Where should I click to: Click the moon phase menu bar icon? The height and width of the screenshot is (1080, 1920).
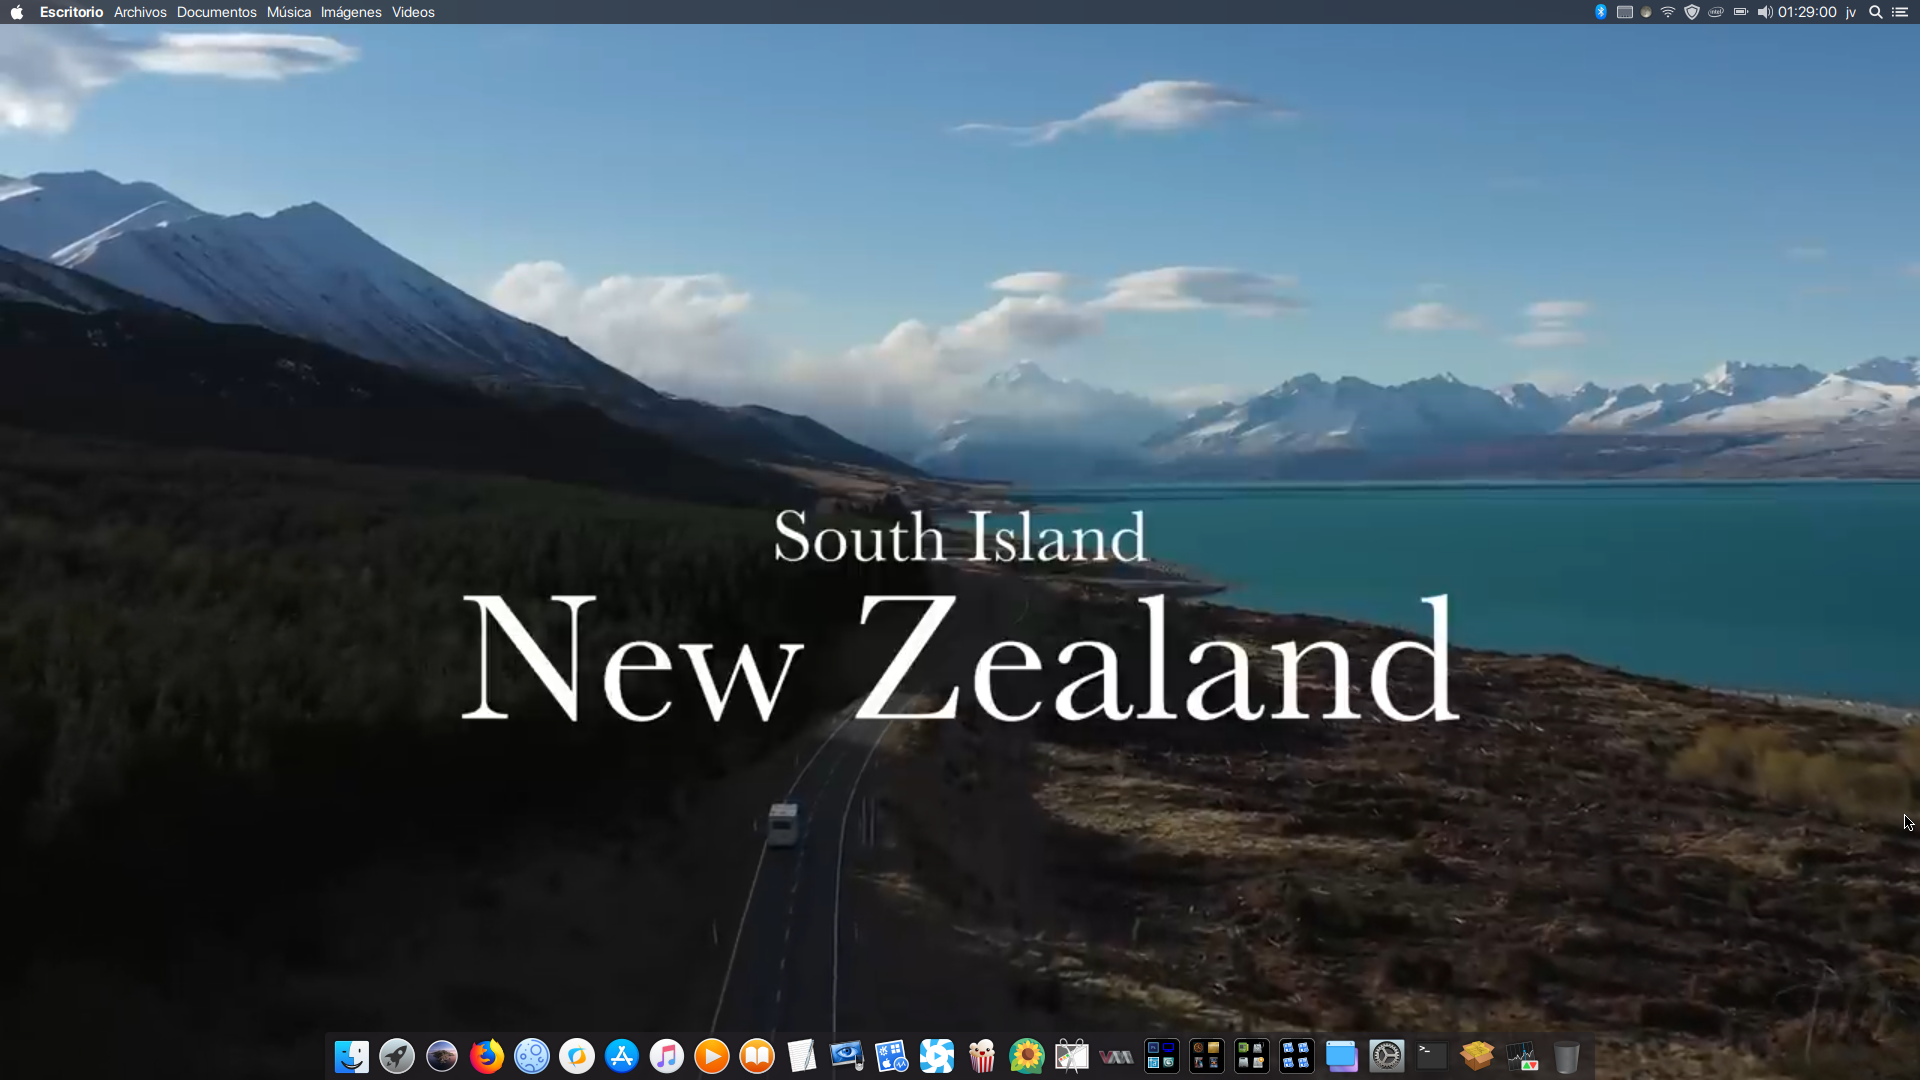[x=1646, y=12]
